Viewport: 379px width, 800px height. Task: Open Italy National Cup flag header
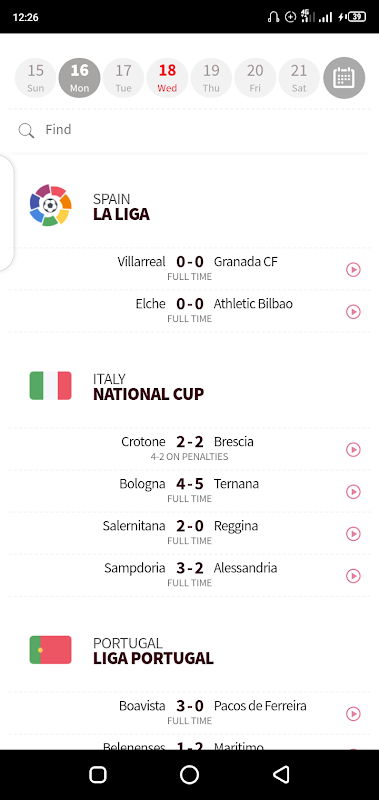pyautogui.click(x=50, y=385)
